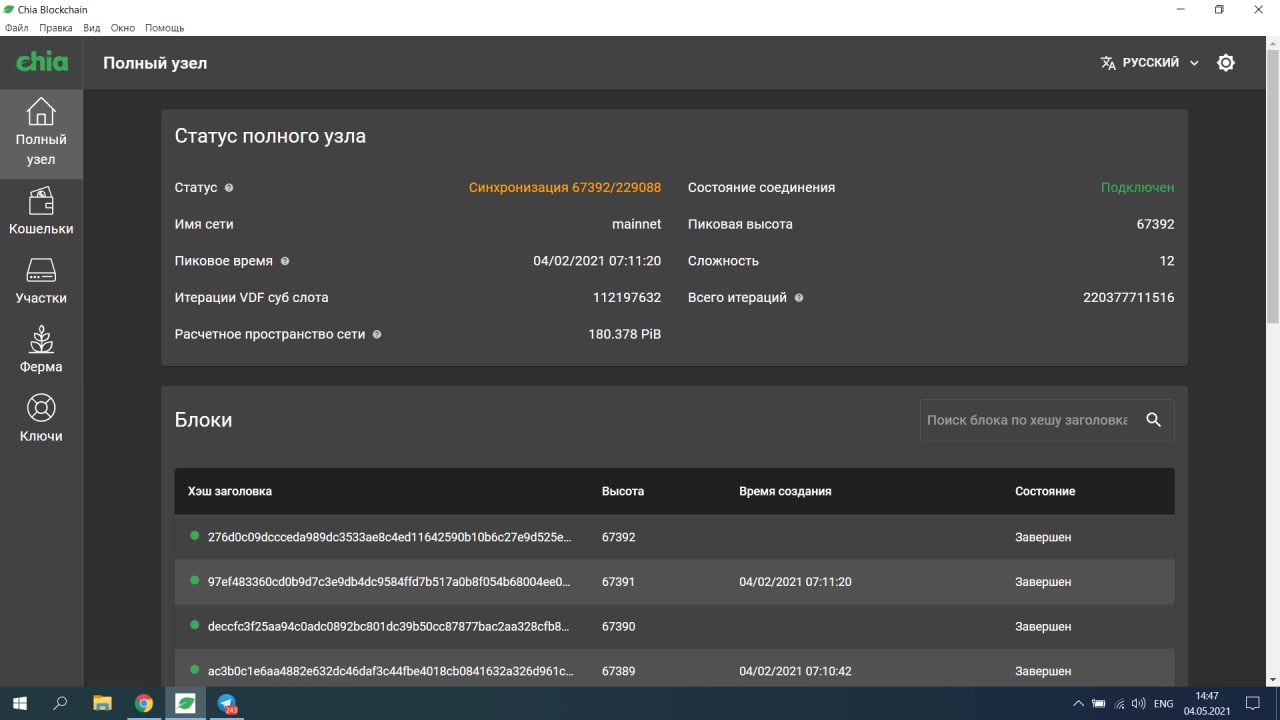Click the help icon next to Всего итераций
The width and height of the screenshot is (1280, 720).
point(799,298)
